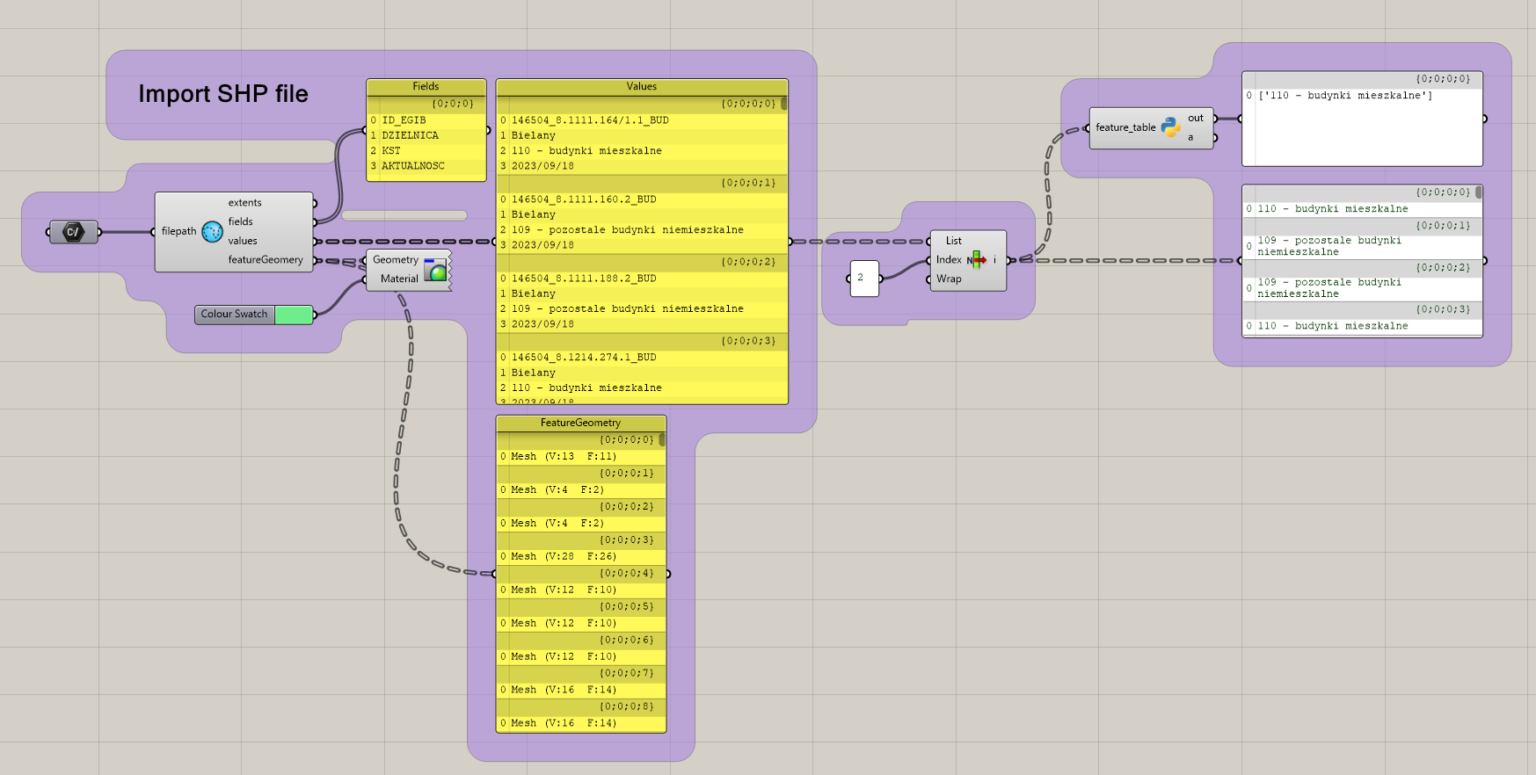This screenshot has width=1536, height=775.
Task: Click the extents output port on the SHP component
Action: click(x=316, y=202)
